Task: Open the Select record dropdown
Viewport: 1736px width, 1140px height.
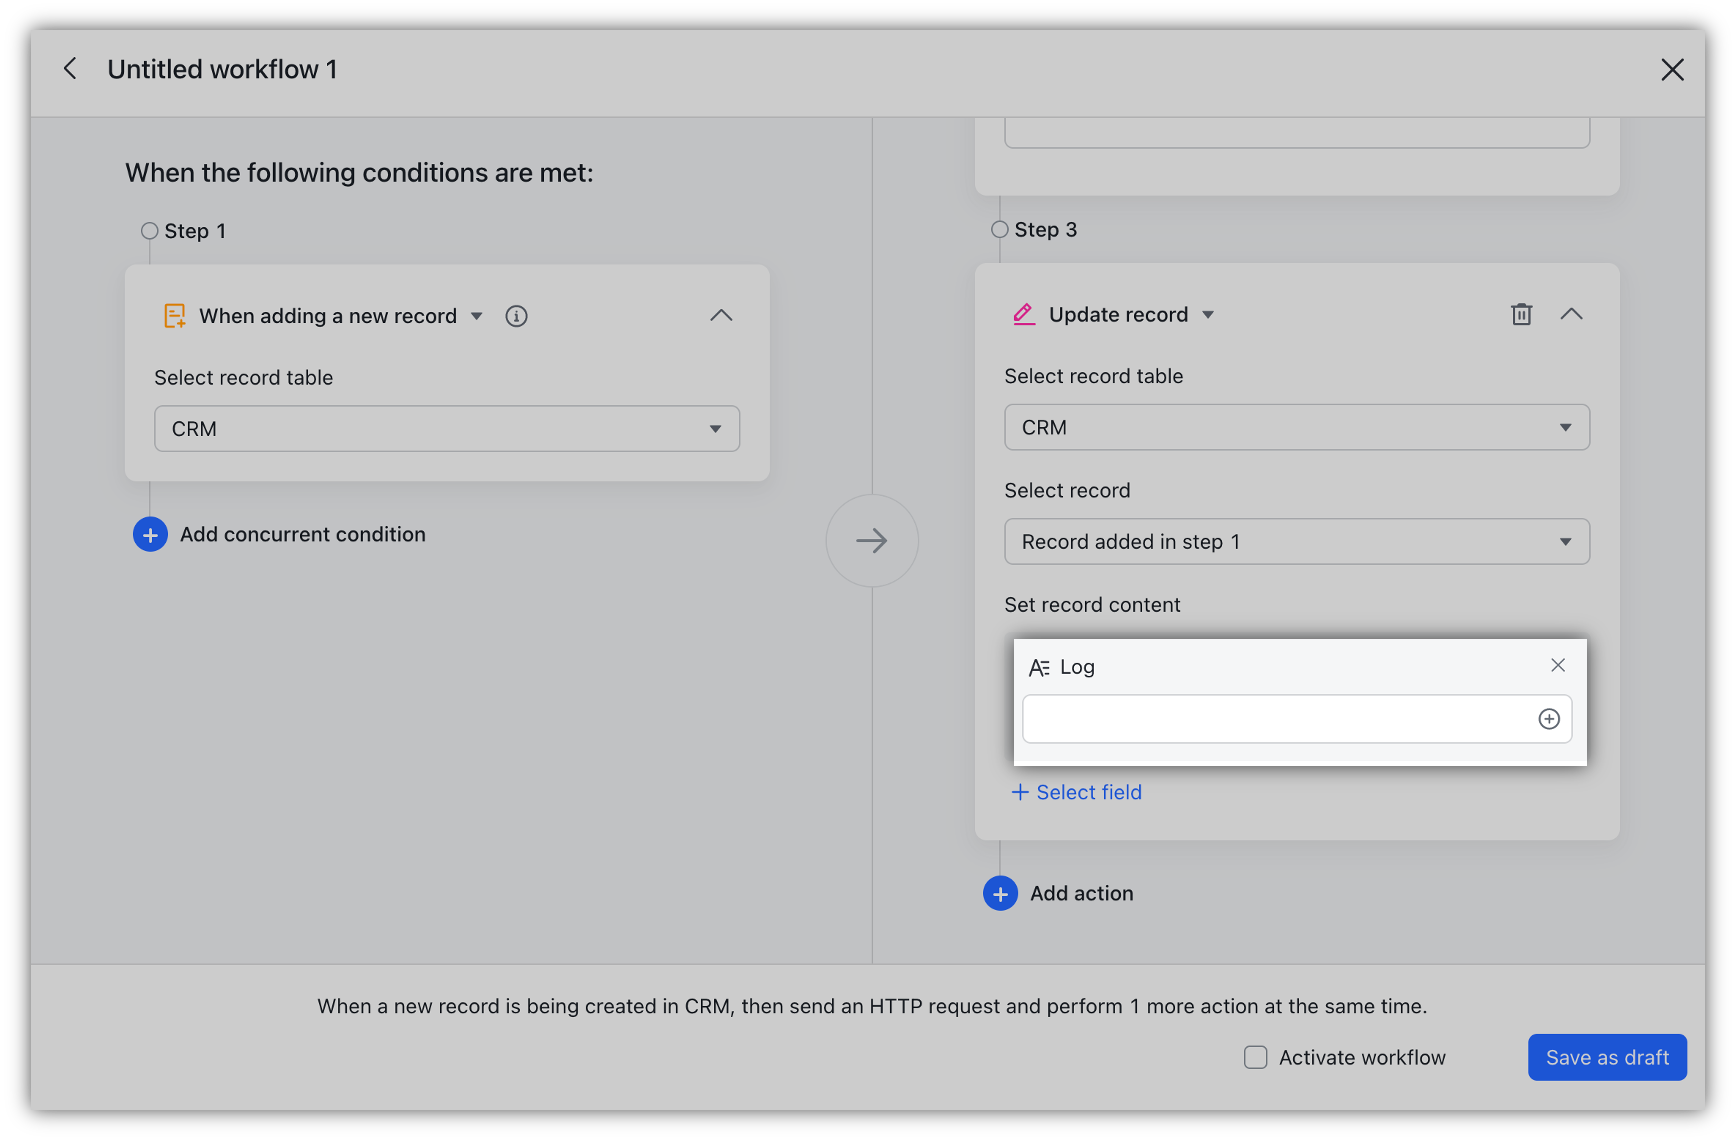Action: 1297,541
